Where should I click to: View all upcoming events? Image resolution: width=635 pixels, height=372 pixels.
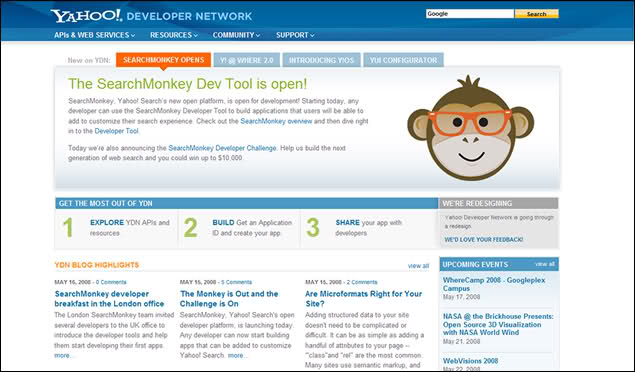coord(545,264)
